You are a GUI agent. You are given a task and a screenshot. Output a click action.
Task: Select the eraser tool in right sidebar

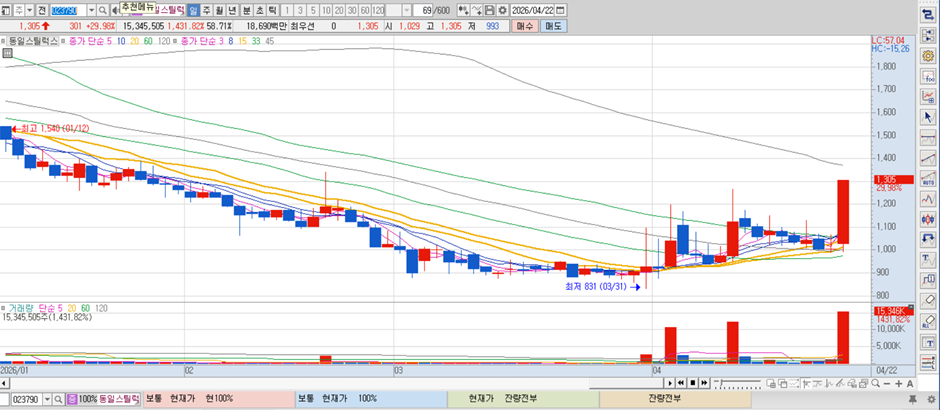point(929,299)
